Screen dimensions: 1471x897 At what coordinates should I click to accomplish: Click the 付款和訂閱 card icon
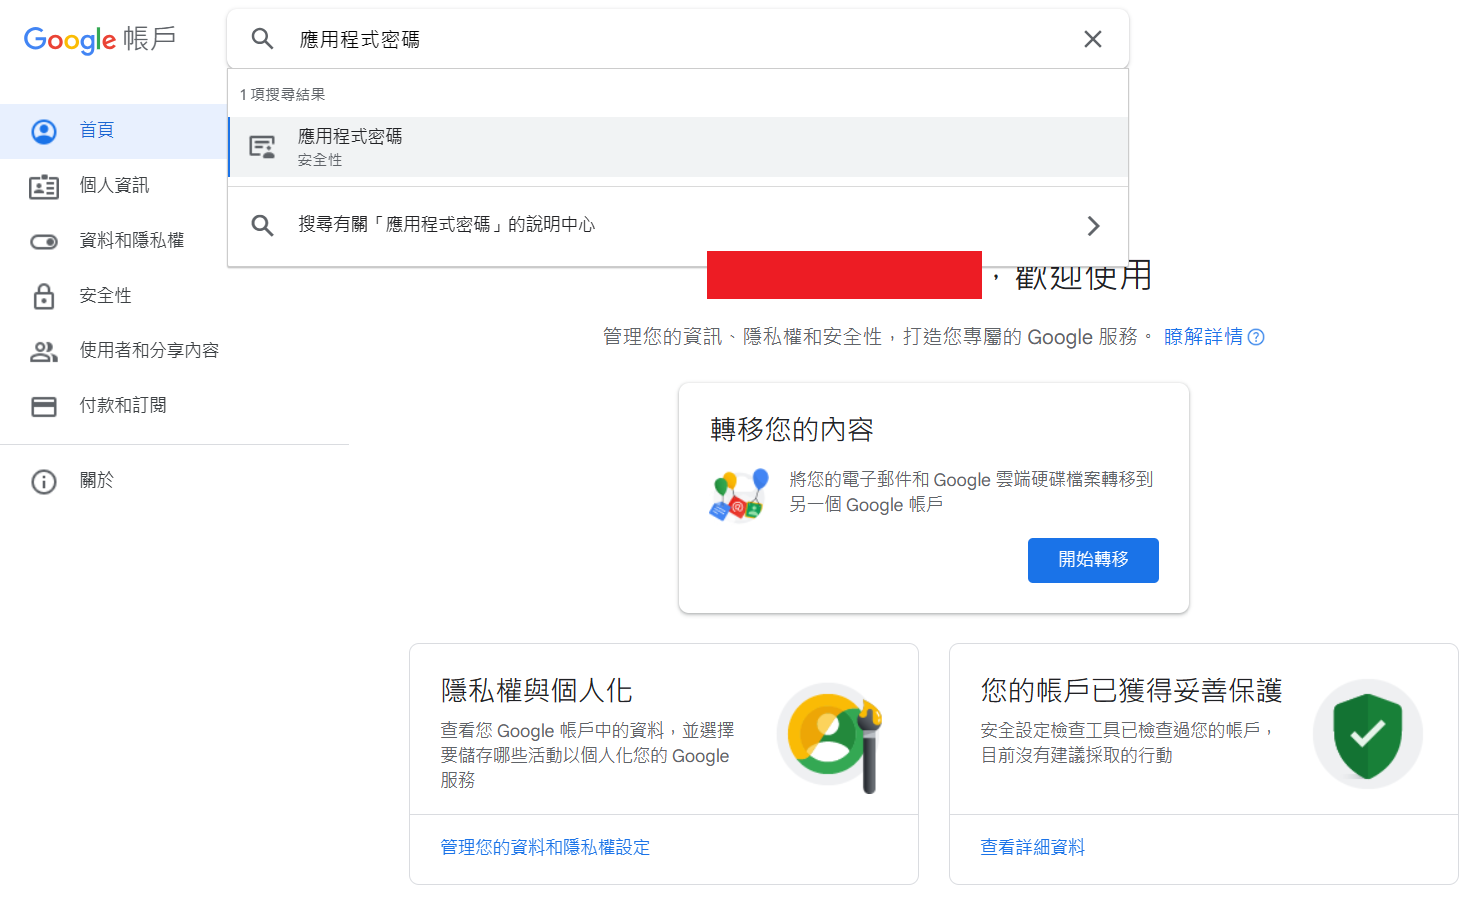coord(43,405)
